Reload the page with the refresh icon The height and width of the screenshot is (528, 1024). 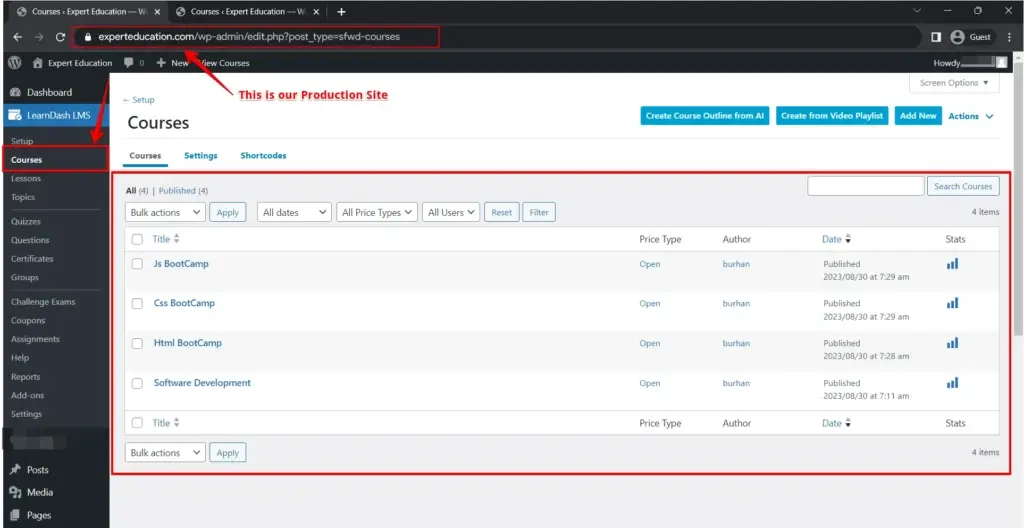pyautogui.click(x=60, y=37)
